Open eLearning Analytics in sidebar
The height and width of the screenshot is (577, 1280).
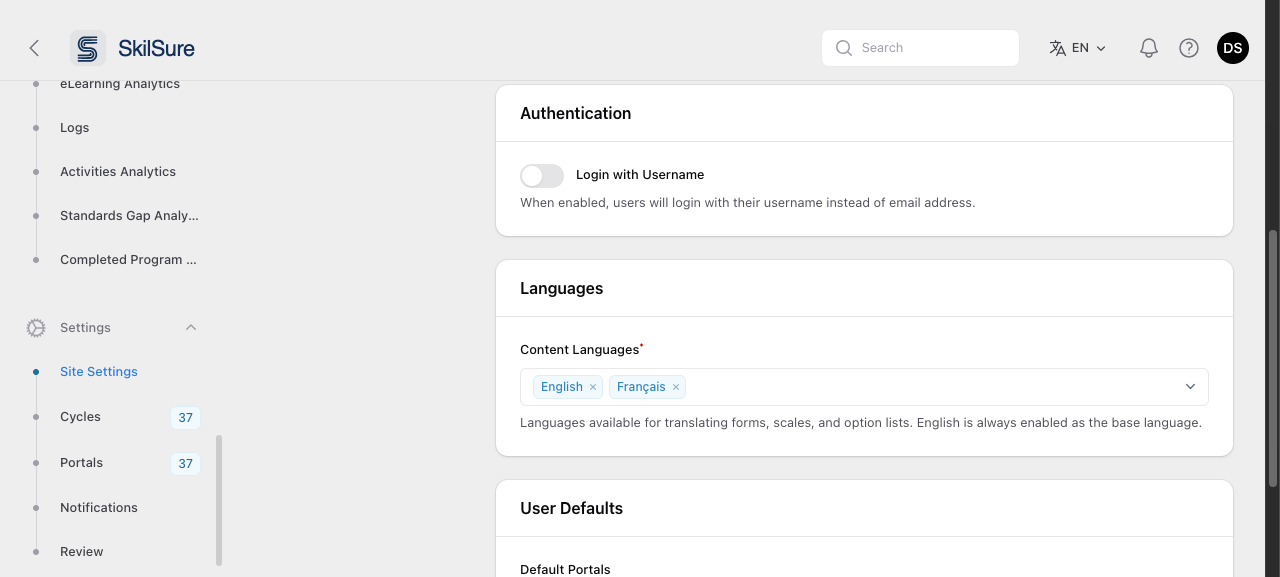(120, 84)
